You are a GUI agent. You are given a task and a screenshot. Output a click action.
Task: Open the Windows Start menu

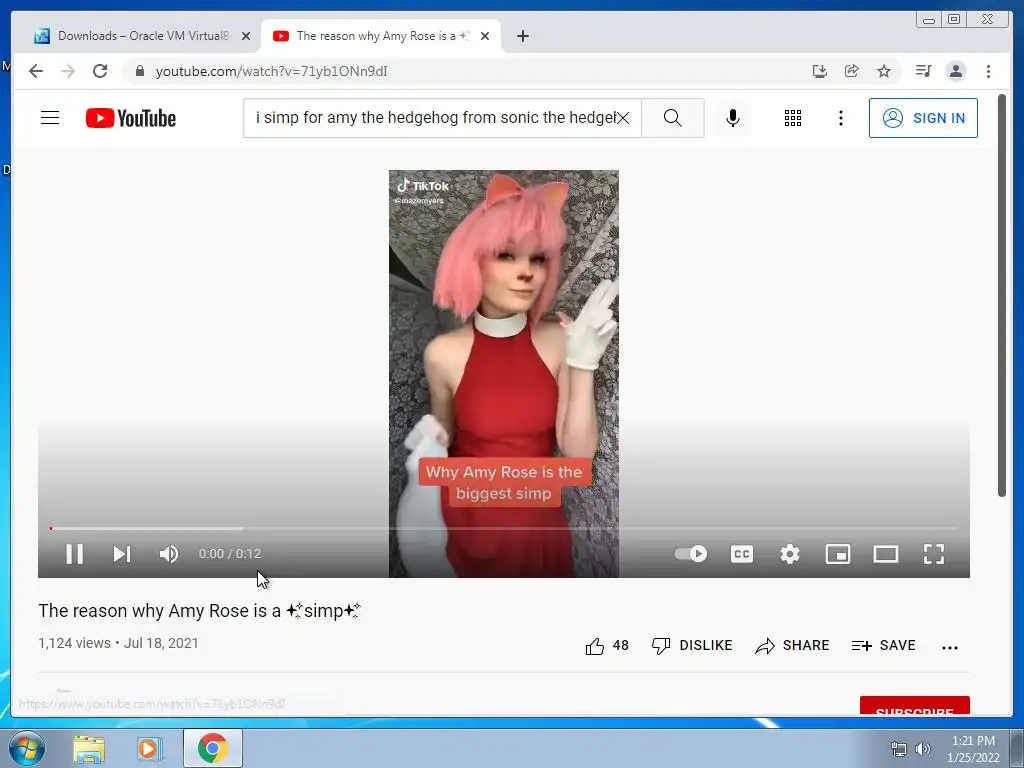(27, 748)
